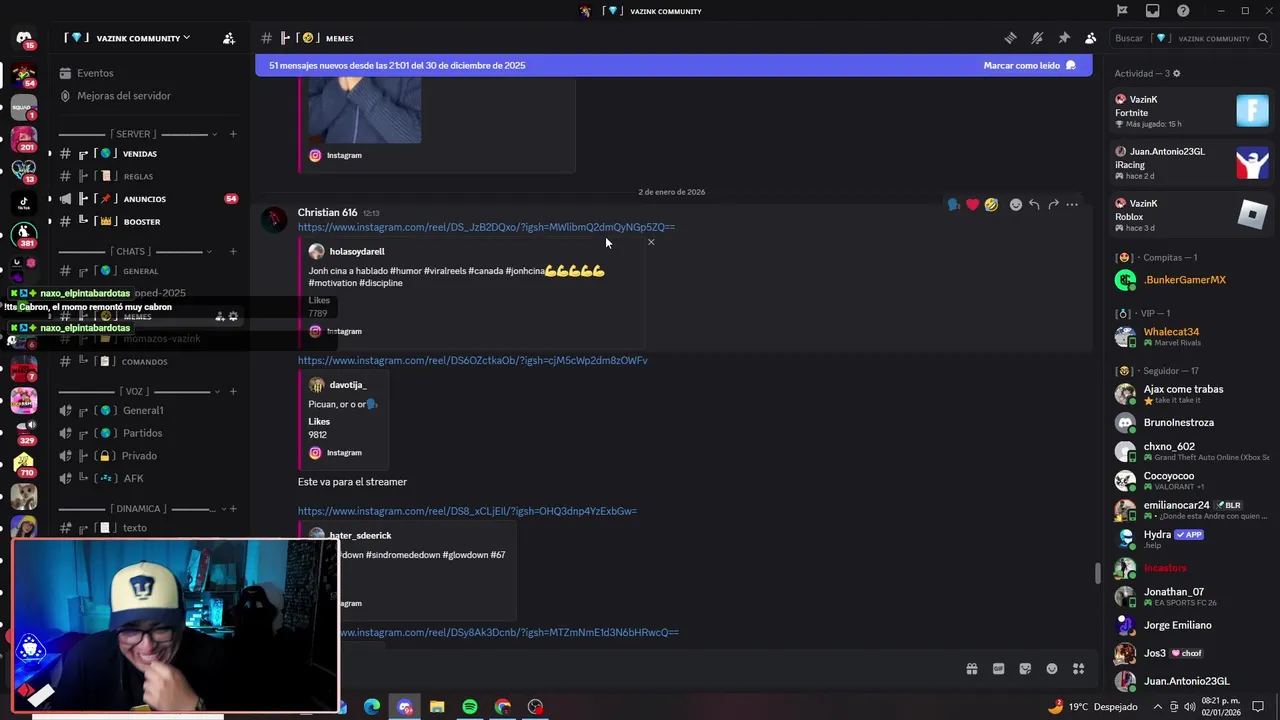Toggle channel notification settings bell icon
The image size is (1280, 720).
pyautogui.click(x=1037, y=38)
